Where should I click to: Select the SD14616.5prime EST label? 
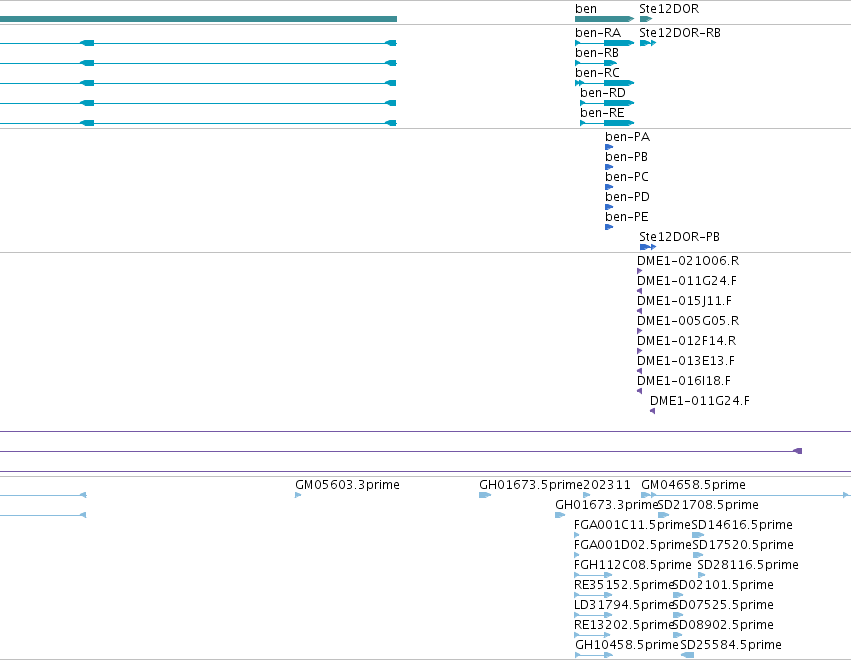pos(742,525)
